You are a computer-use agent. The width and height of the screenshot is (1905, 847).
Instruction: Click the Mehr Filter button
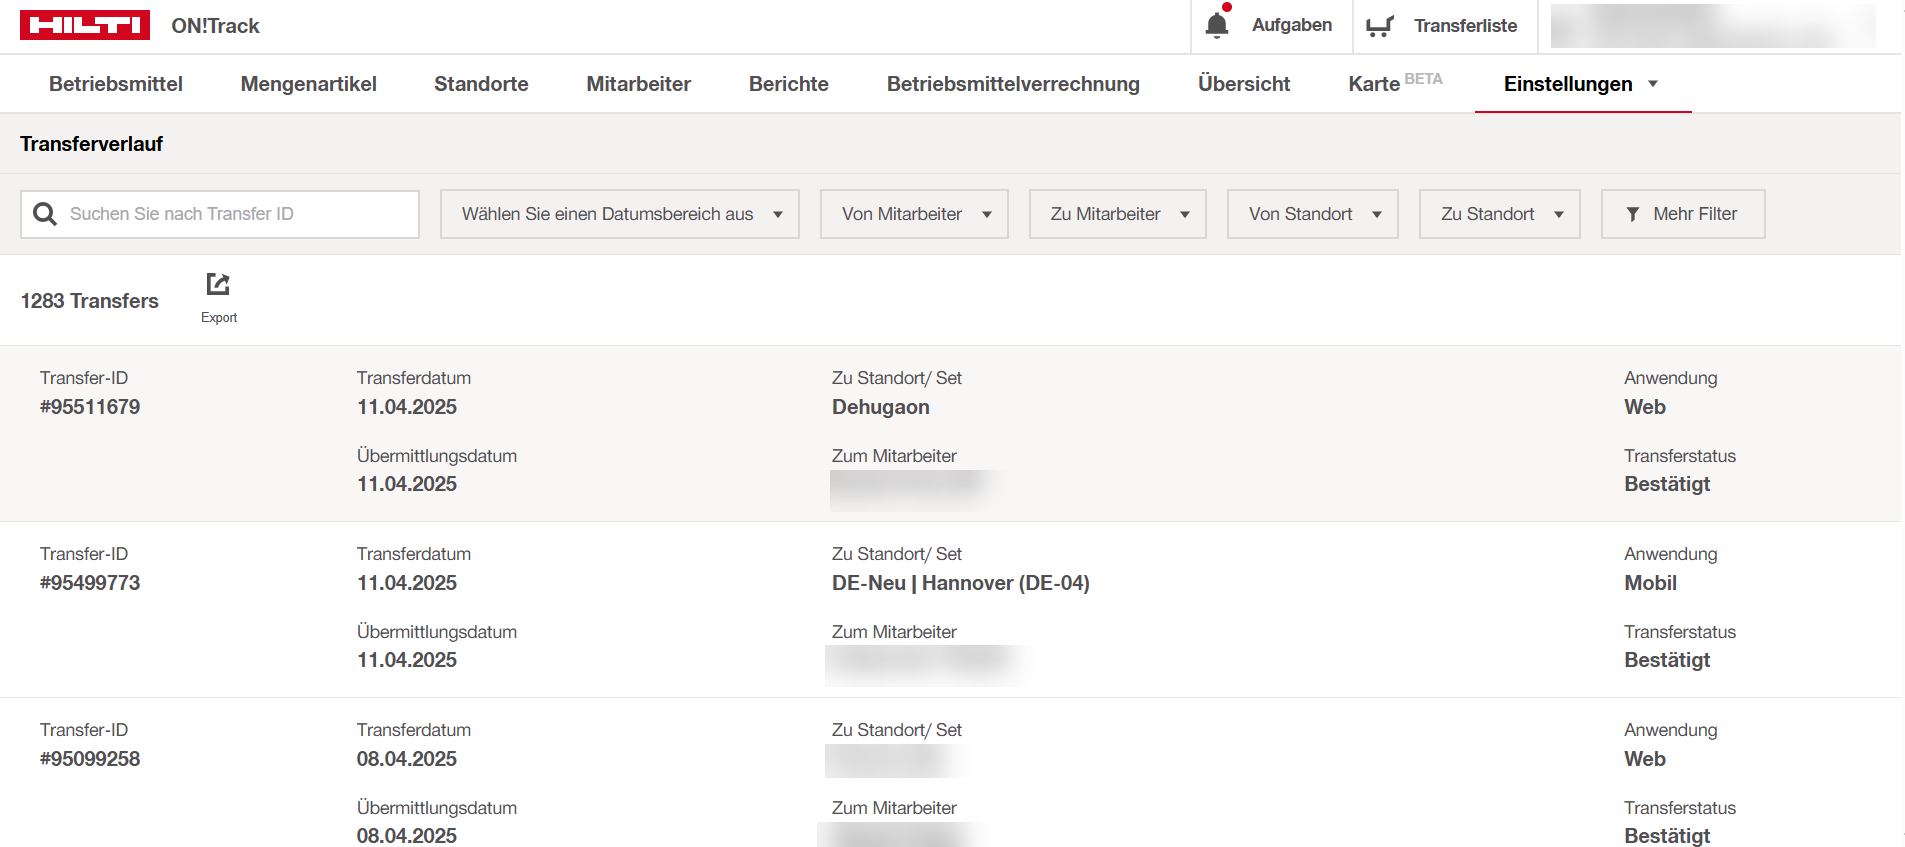[1683, 214]
